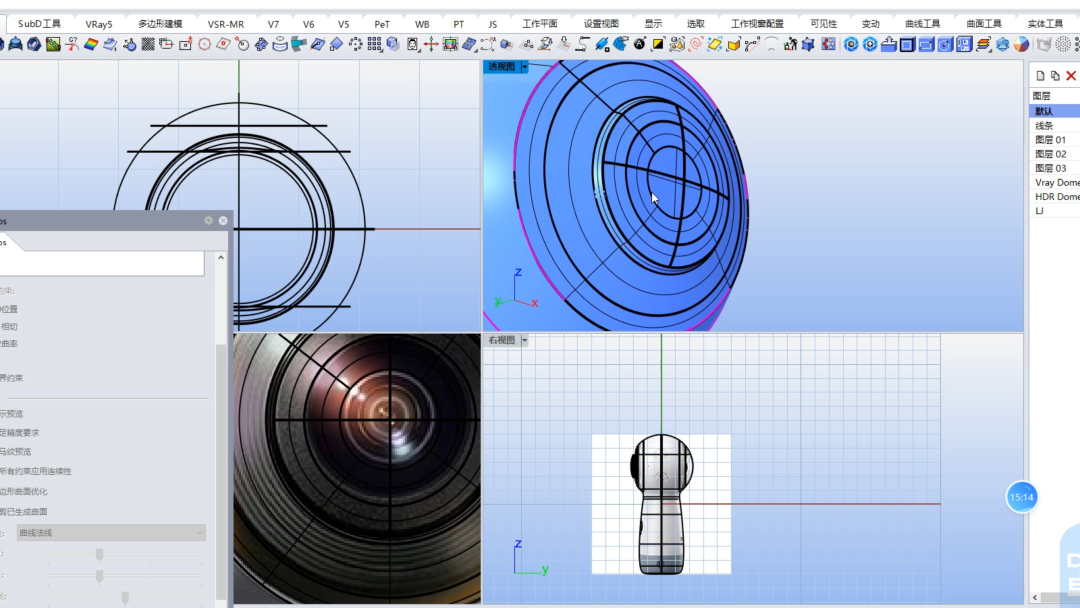This screenshot has height=608, width=1080.
Task: Switch to the SubD工具 toolbar tab
Action: (x=39, y=23)
